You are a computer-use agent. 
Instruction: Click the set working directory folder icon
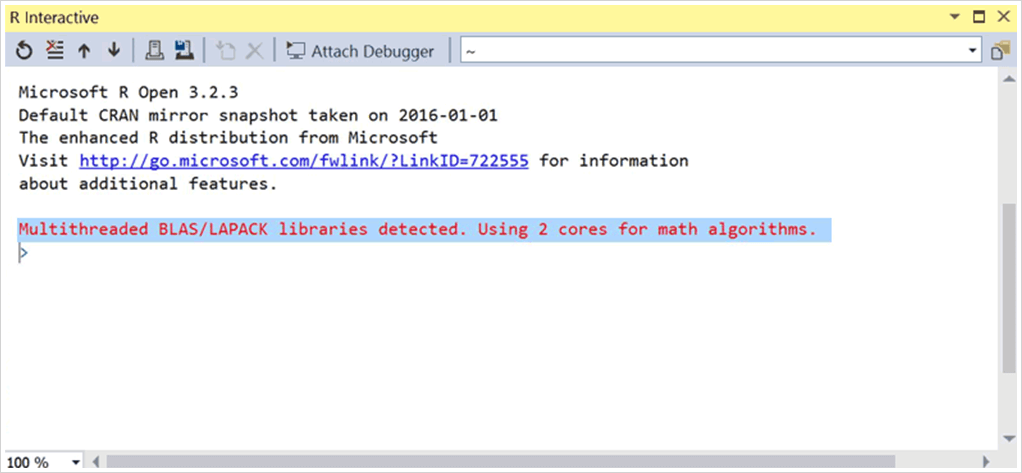[x=1000, y=51]
